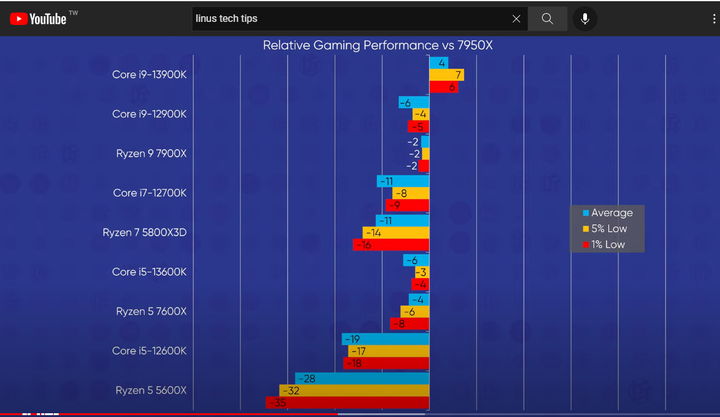Seek on the red video progress bar
The width and height of the screenshot is (720, 417).
click(x=169, y=414)
